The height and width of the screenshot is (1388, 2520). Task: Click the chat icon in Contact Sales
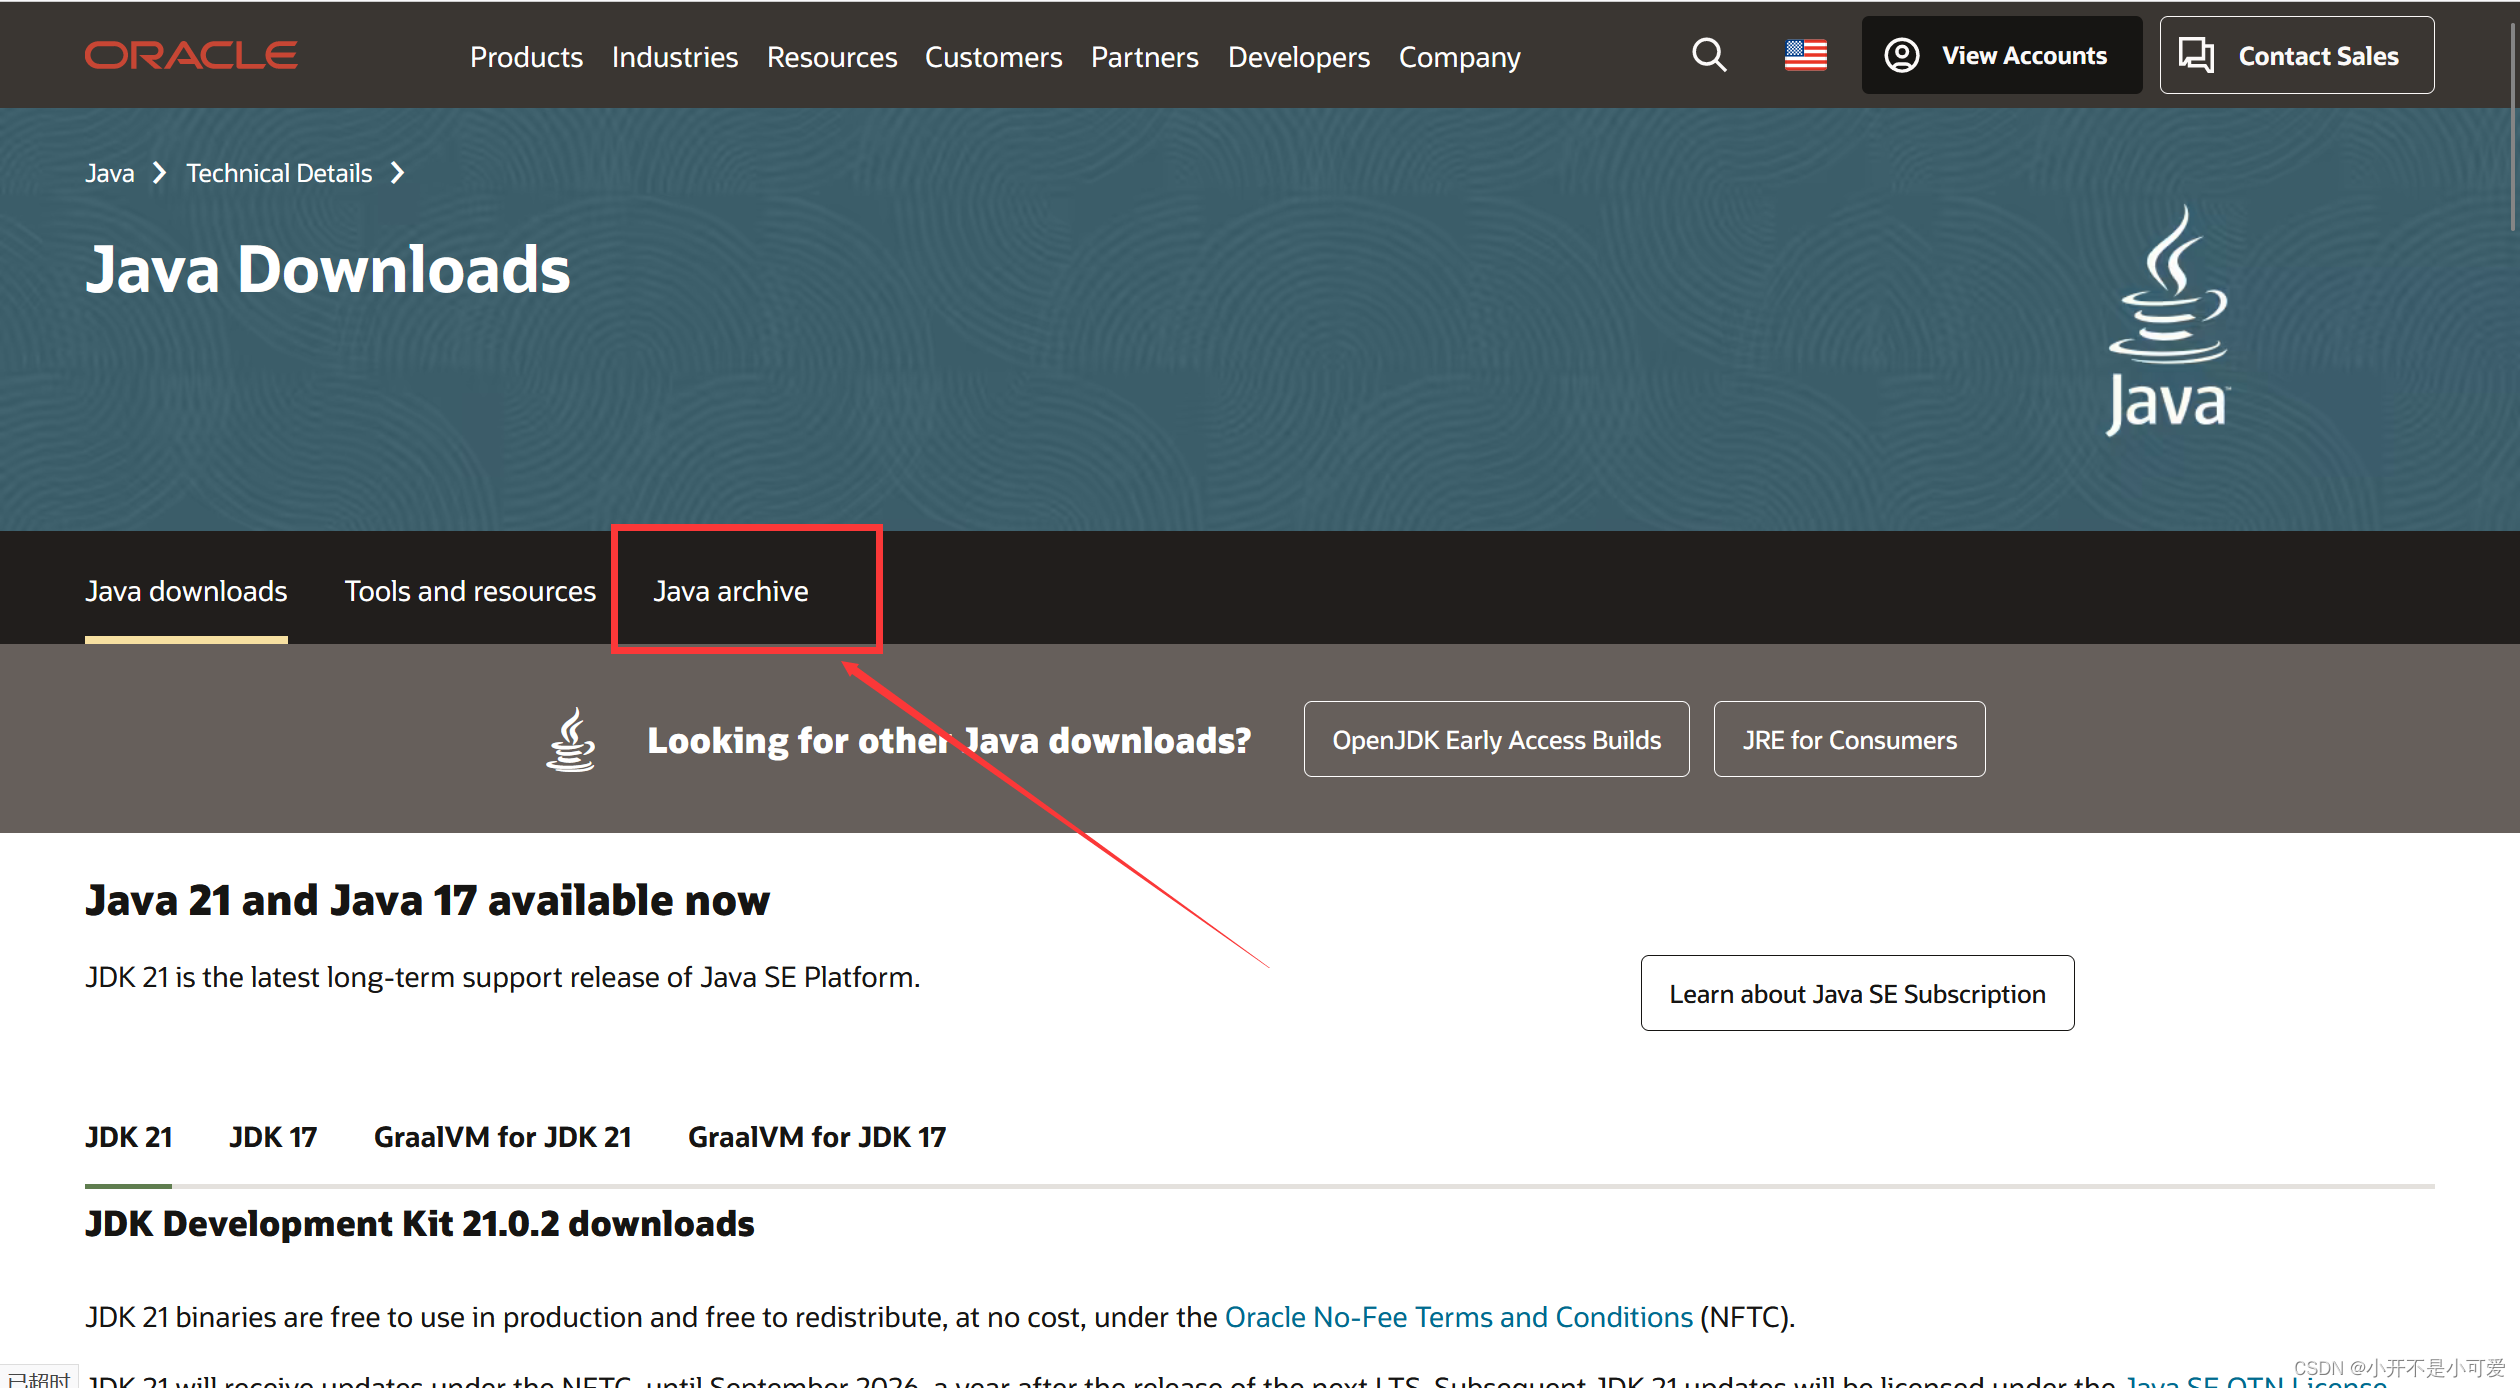(2197, 55)
